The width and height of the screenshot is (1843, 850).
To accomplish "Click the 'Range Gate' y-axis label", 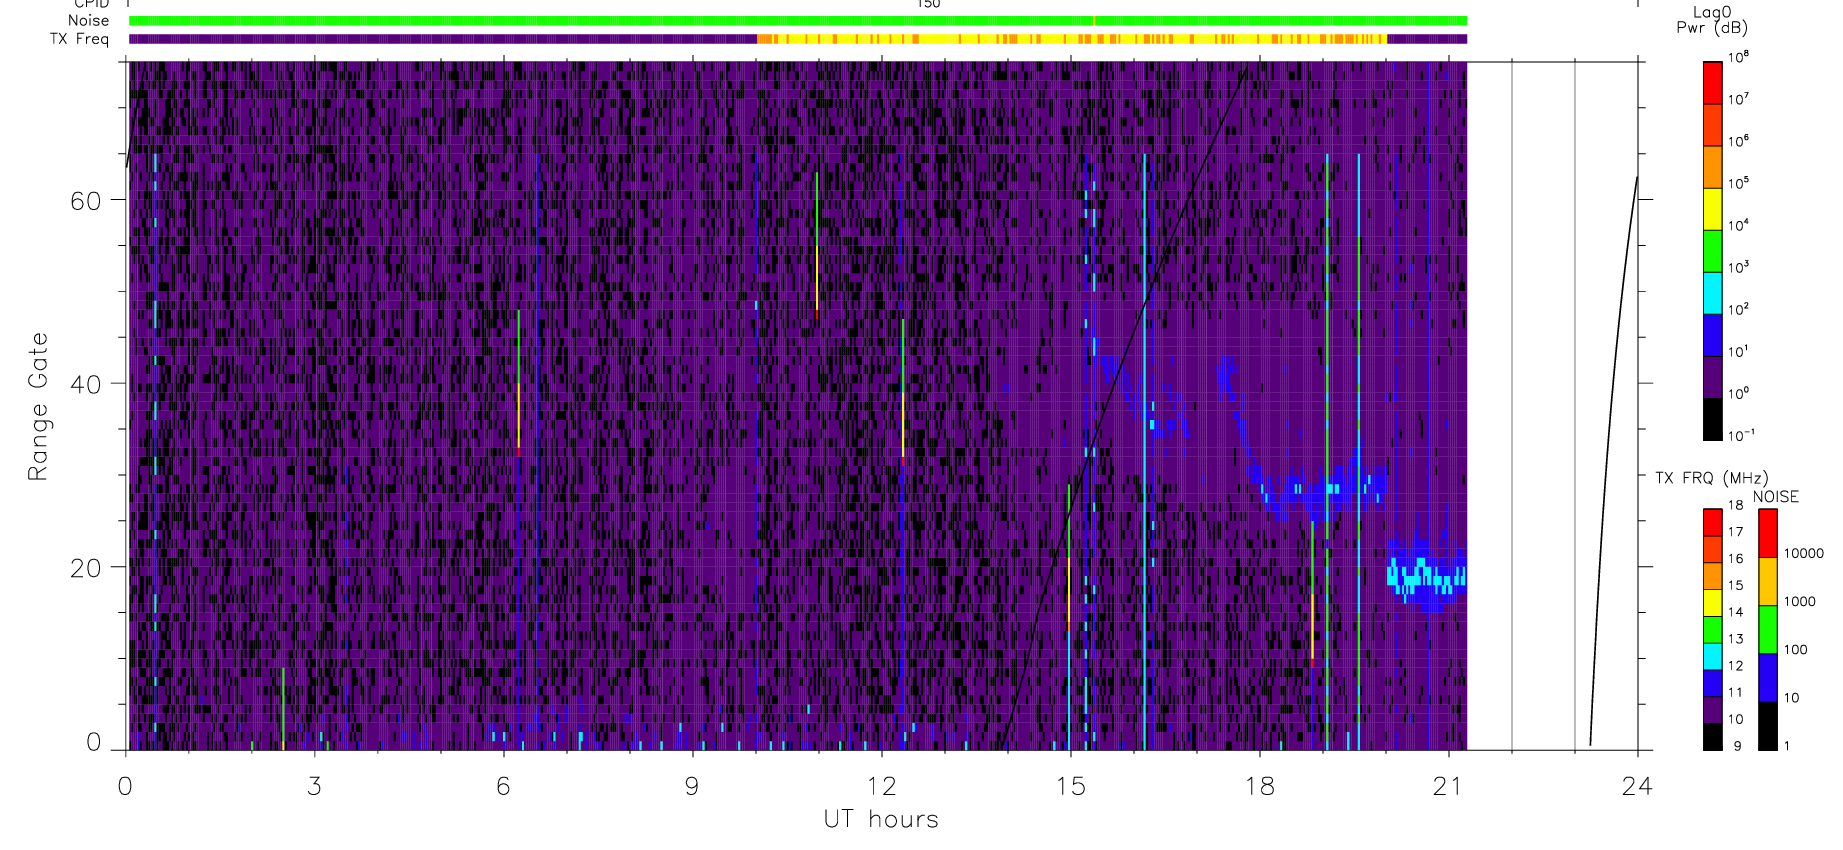I will click(38, 406).
